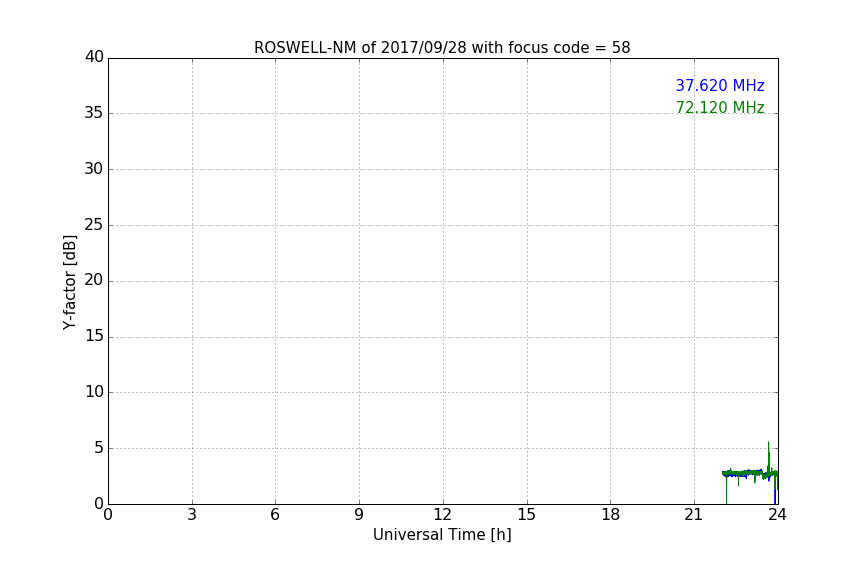Click the x-axis tick label '21'

point(694,515)
